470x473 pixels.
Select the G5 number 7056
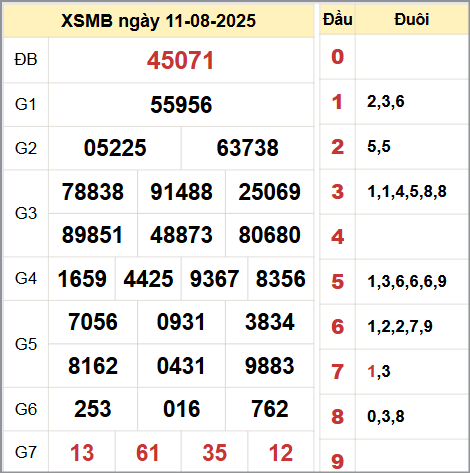click(93, 322)
